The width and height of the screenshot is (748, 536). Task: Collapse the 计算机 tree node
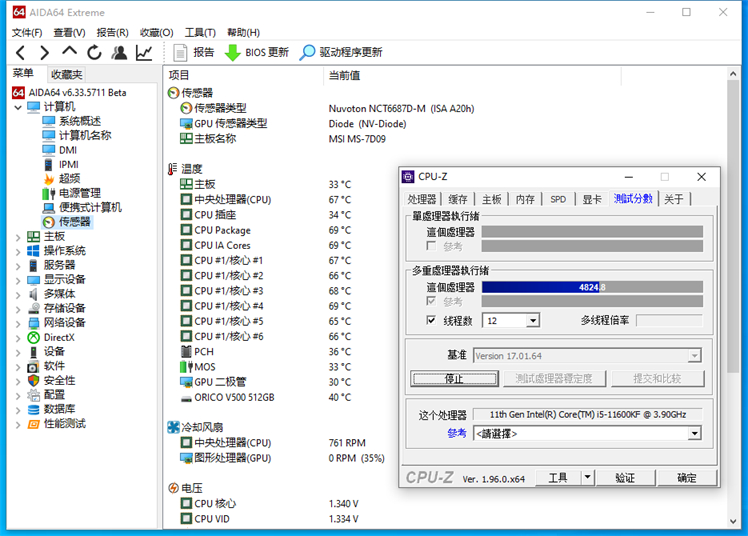18,107
